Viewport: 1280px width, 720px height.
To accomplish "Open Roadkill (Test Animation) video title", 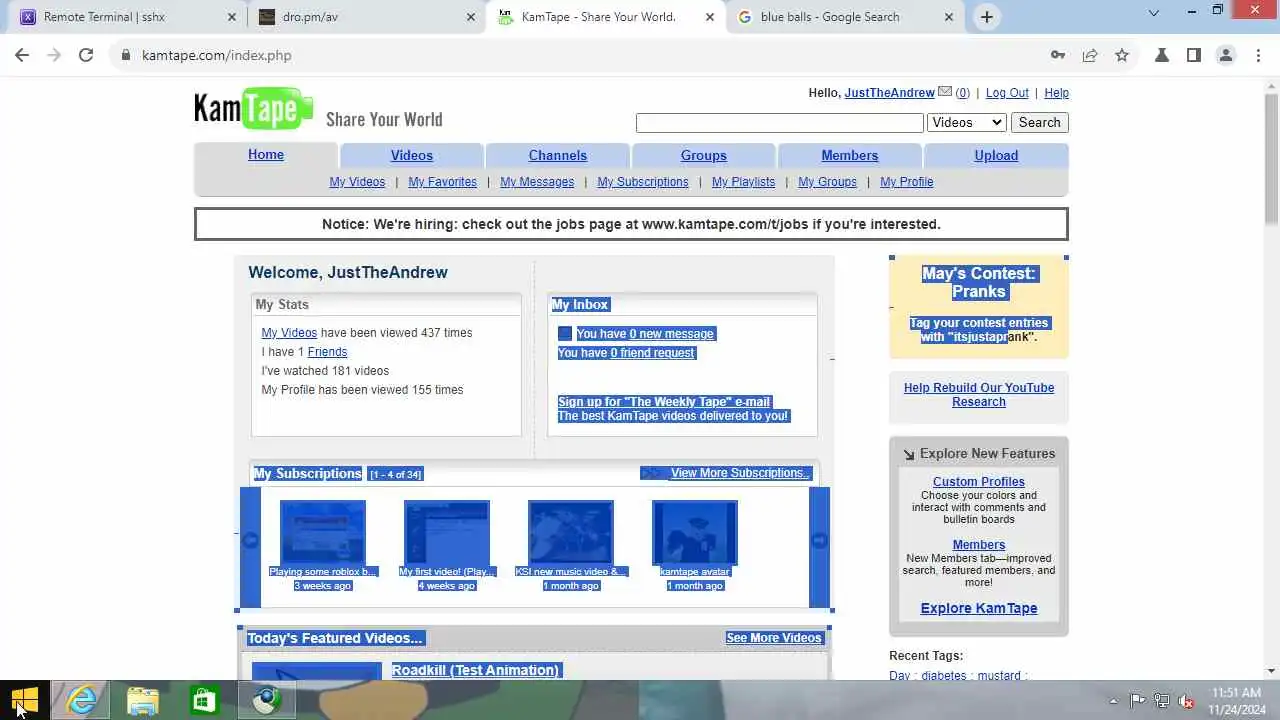I will [475, 670].
